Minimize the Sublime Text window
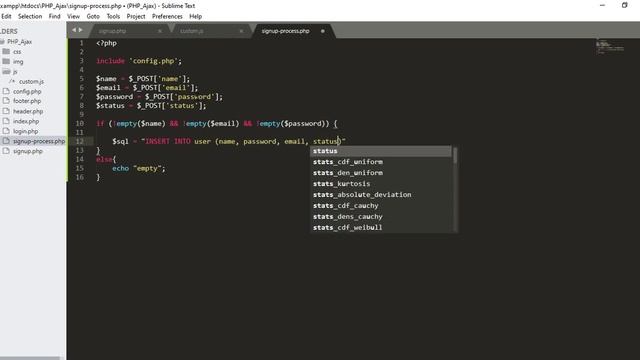This screenshot has height=360, width=640. click(602, 5)
